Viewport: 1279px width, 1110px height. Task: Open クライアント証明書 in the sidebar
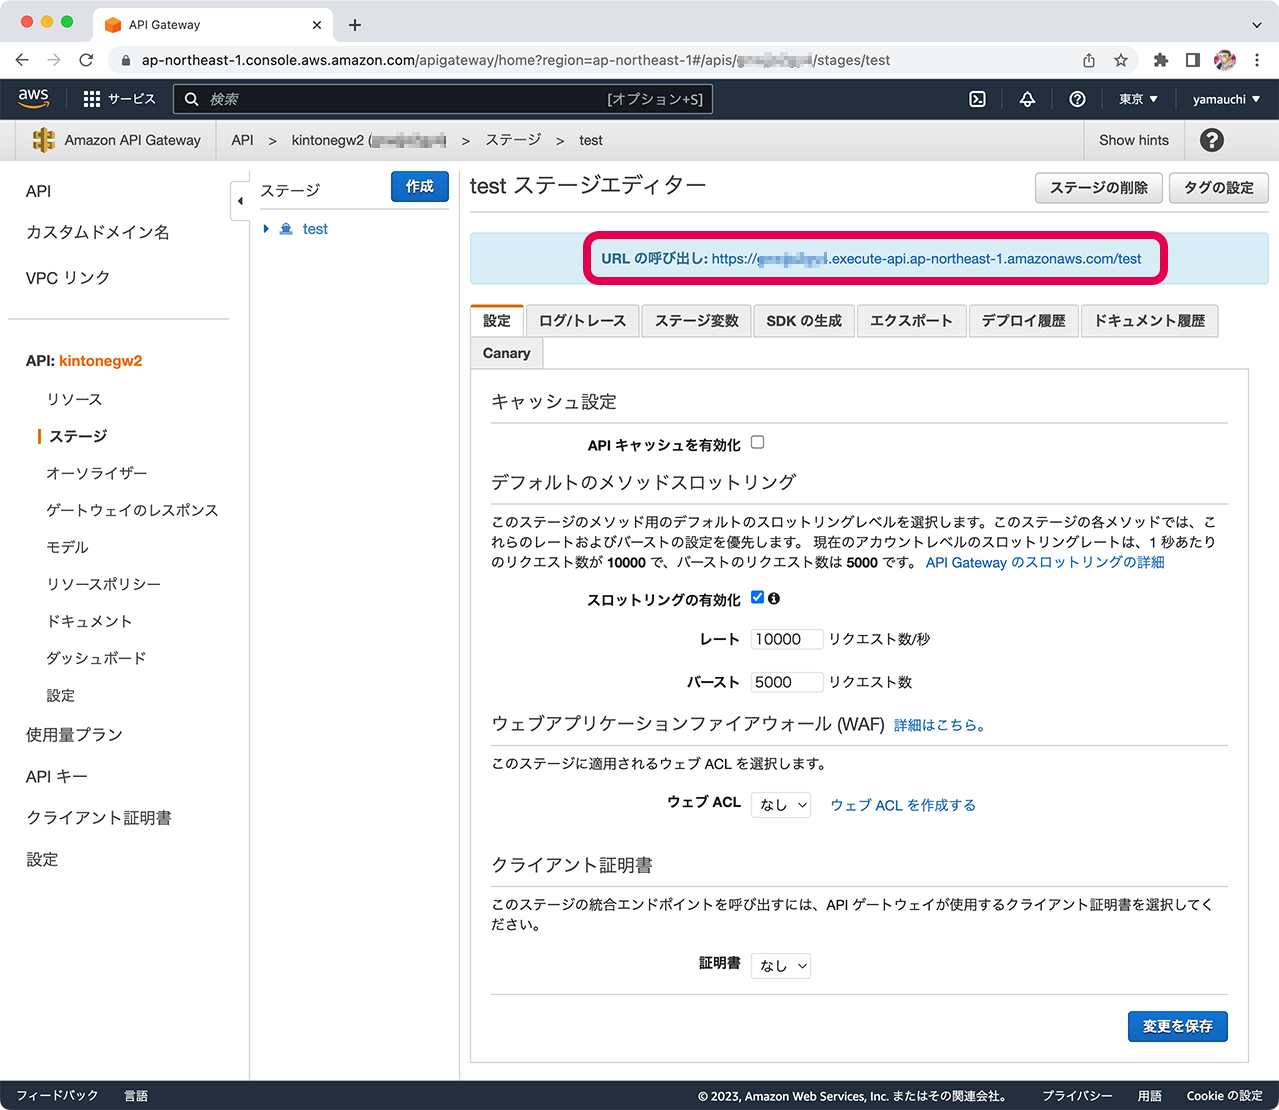[x=99, y=817]
